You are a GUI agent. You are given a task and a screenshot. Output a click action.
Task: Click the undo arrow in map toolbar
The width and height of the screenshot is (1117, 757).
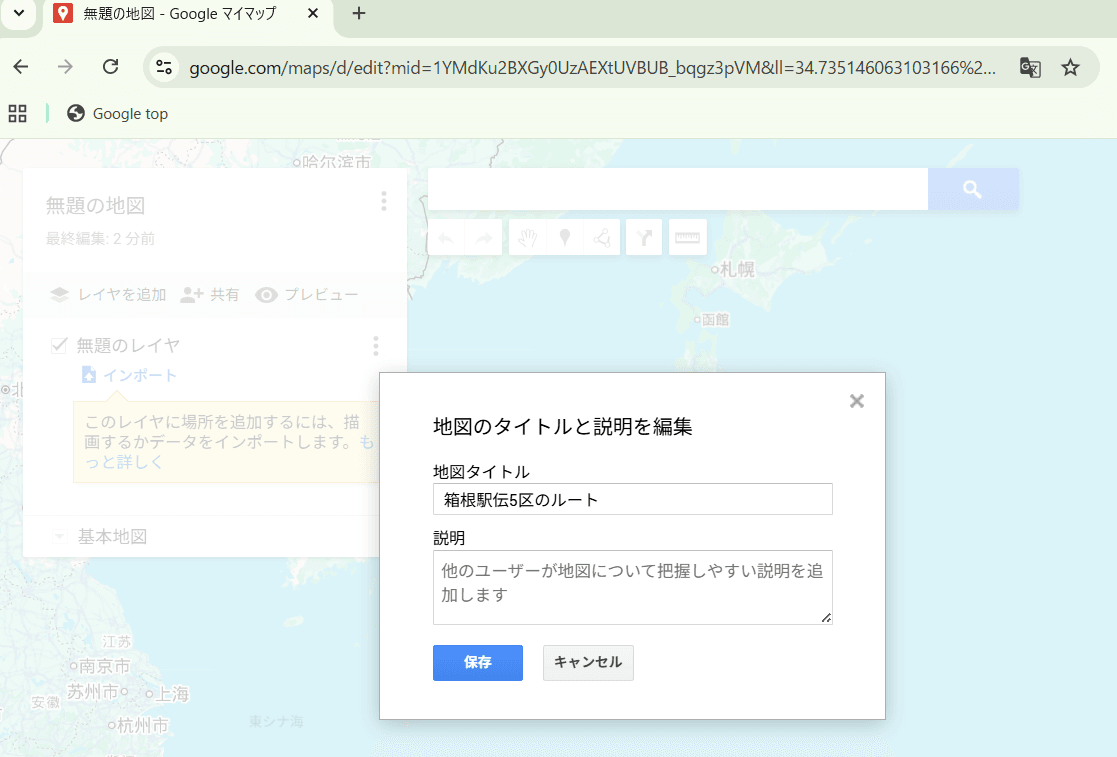(x=446, y=238)
